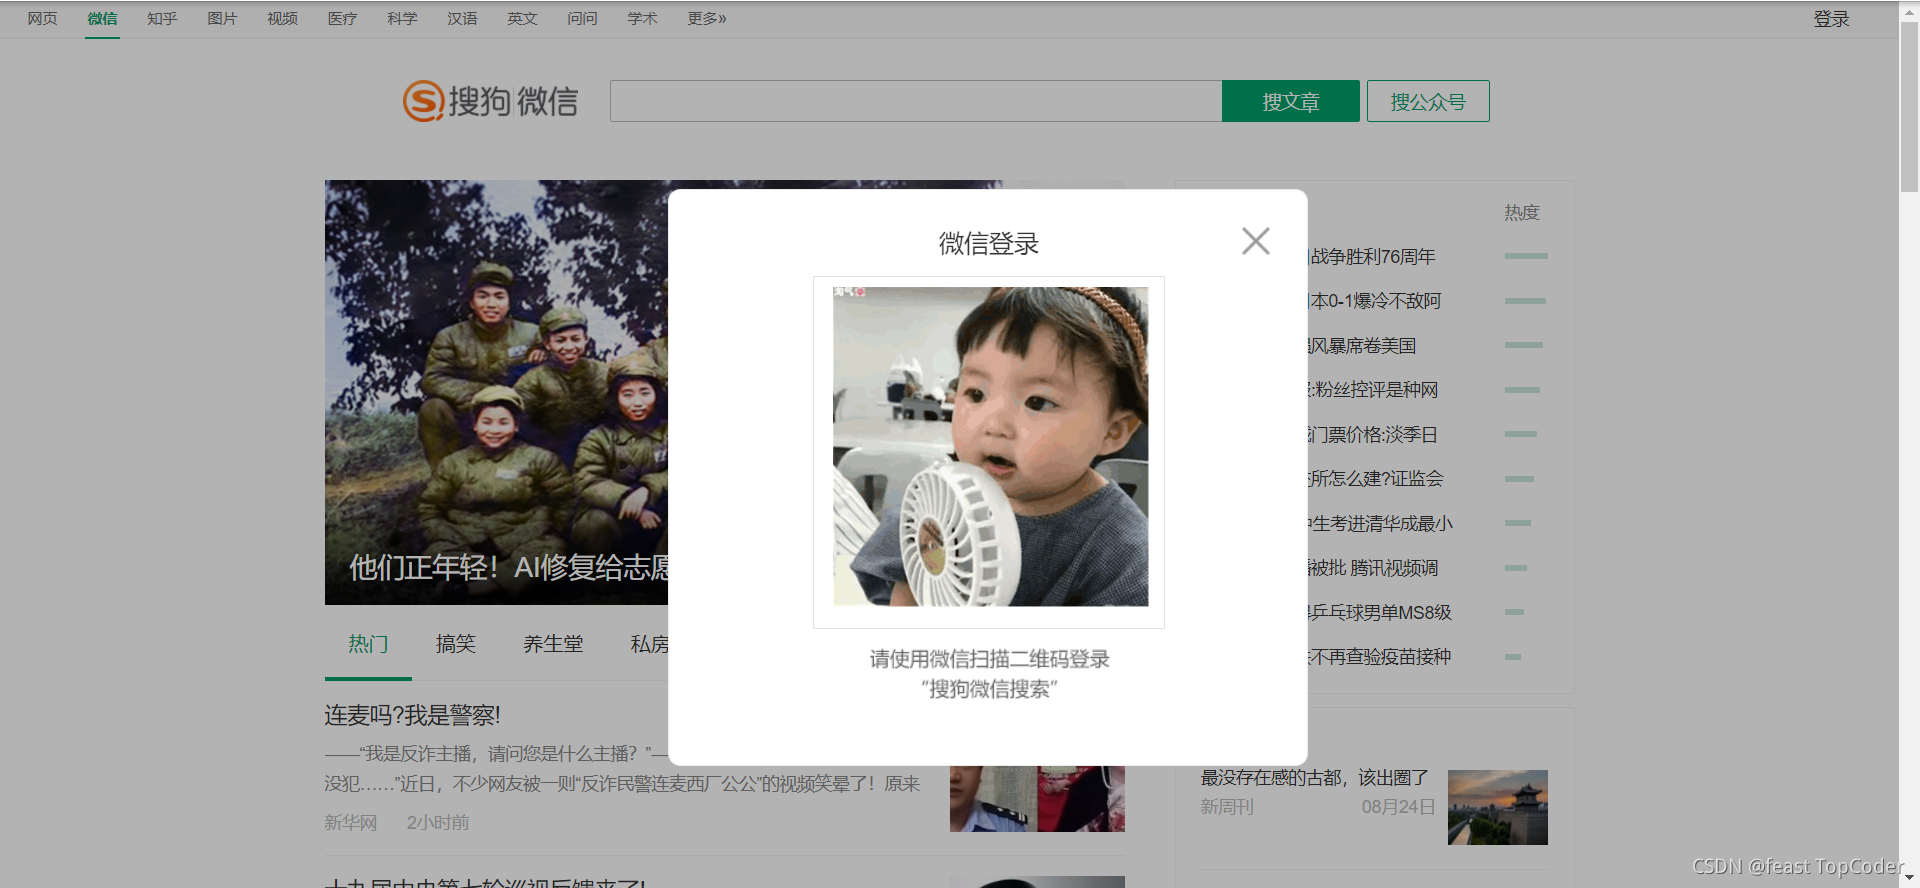The height and width of the screenshot is (888, 1920).
Task: Open hot topic ending 所怎么建?证监会
Action: click(1376, 479)
